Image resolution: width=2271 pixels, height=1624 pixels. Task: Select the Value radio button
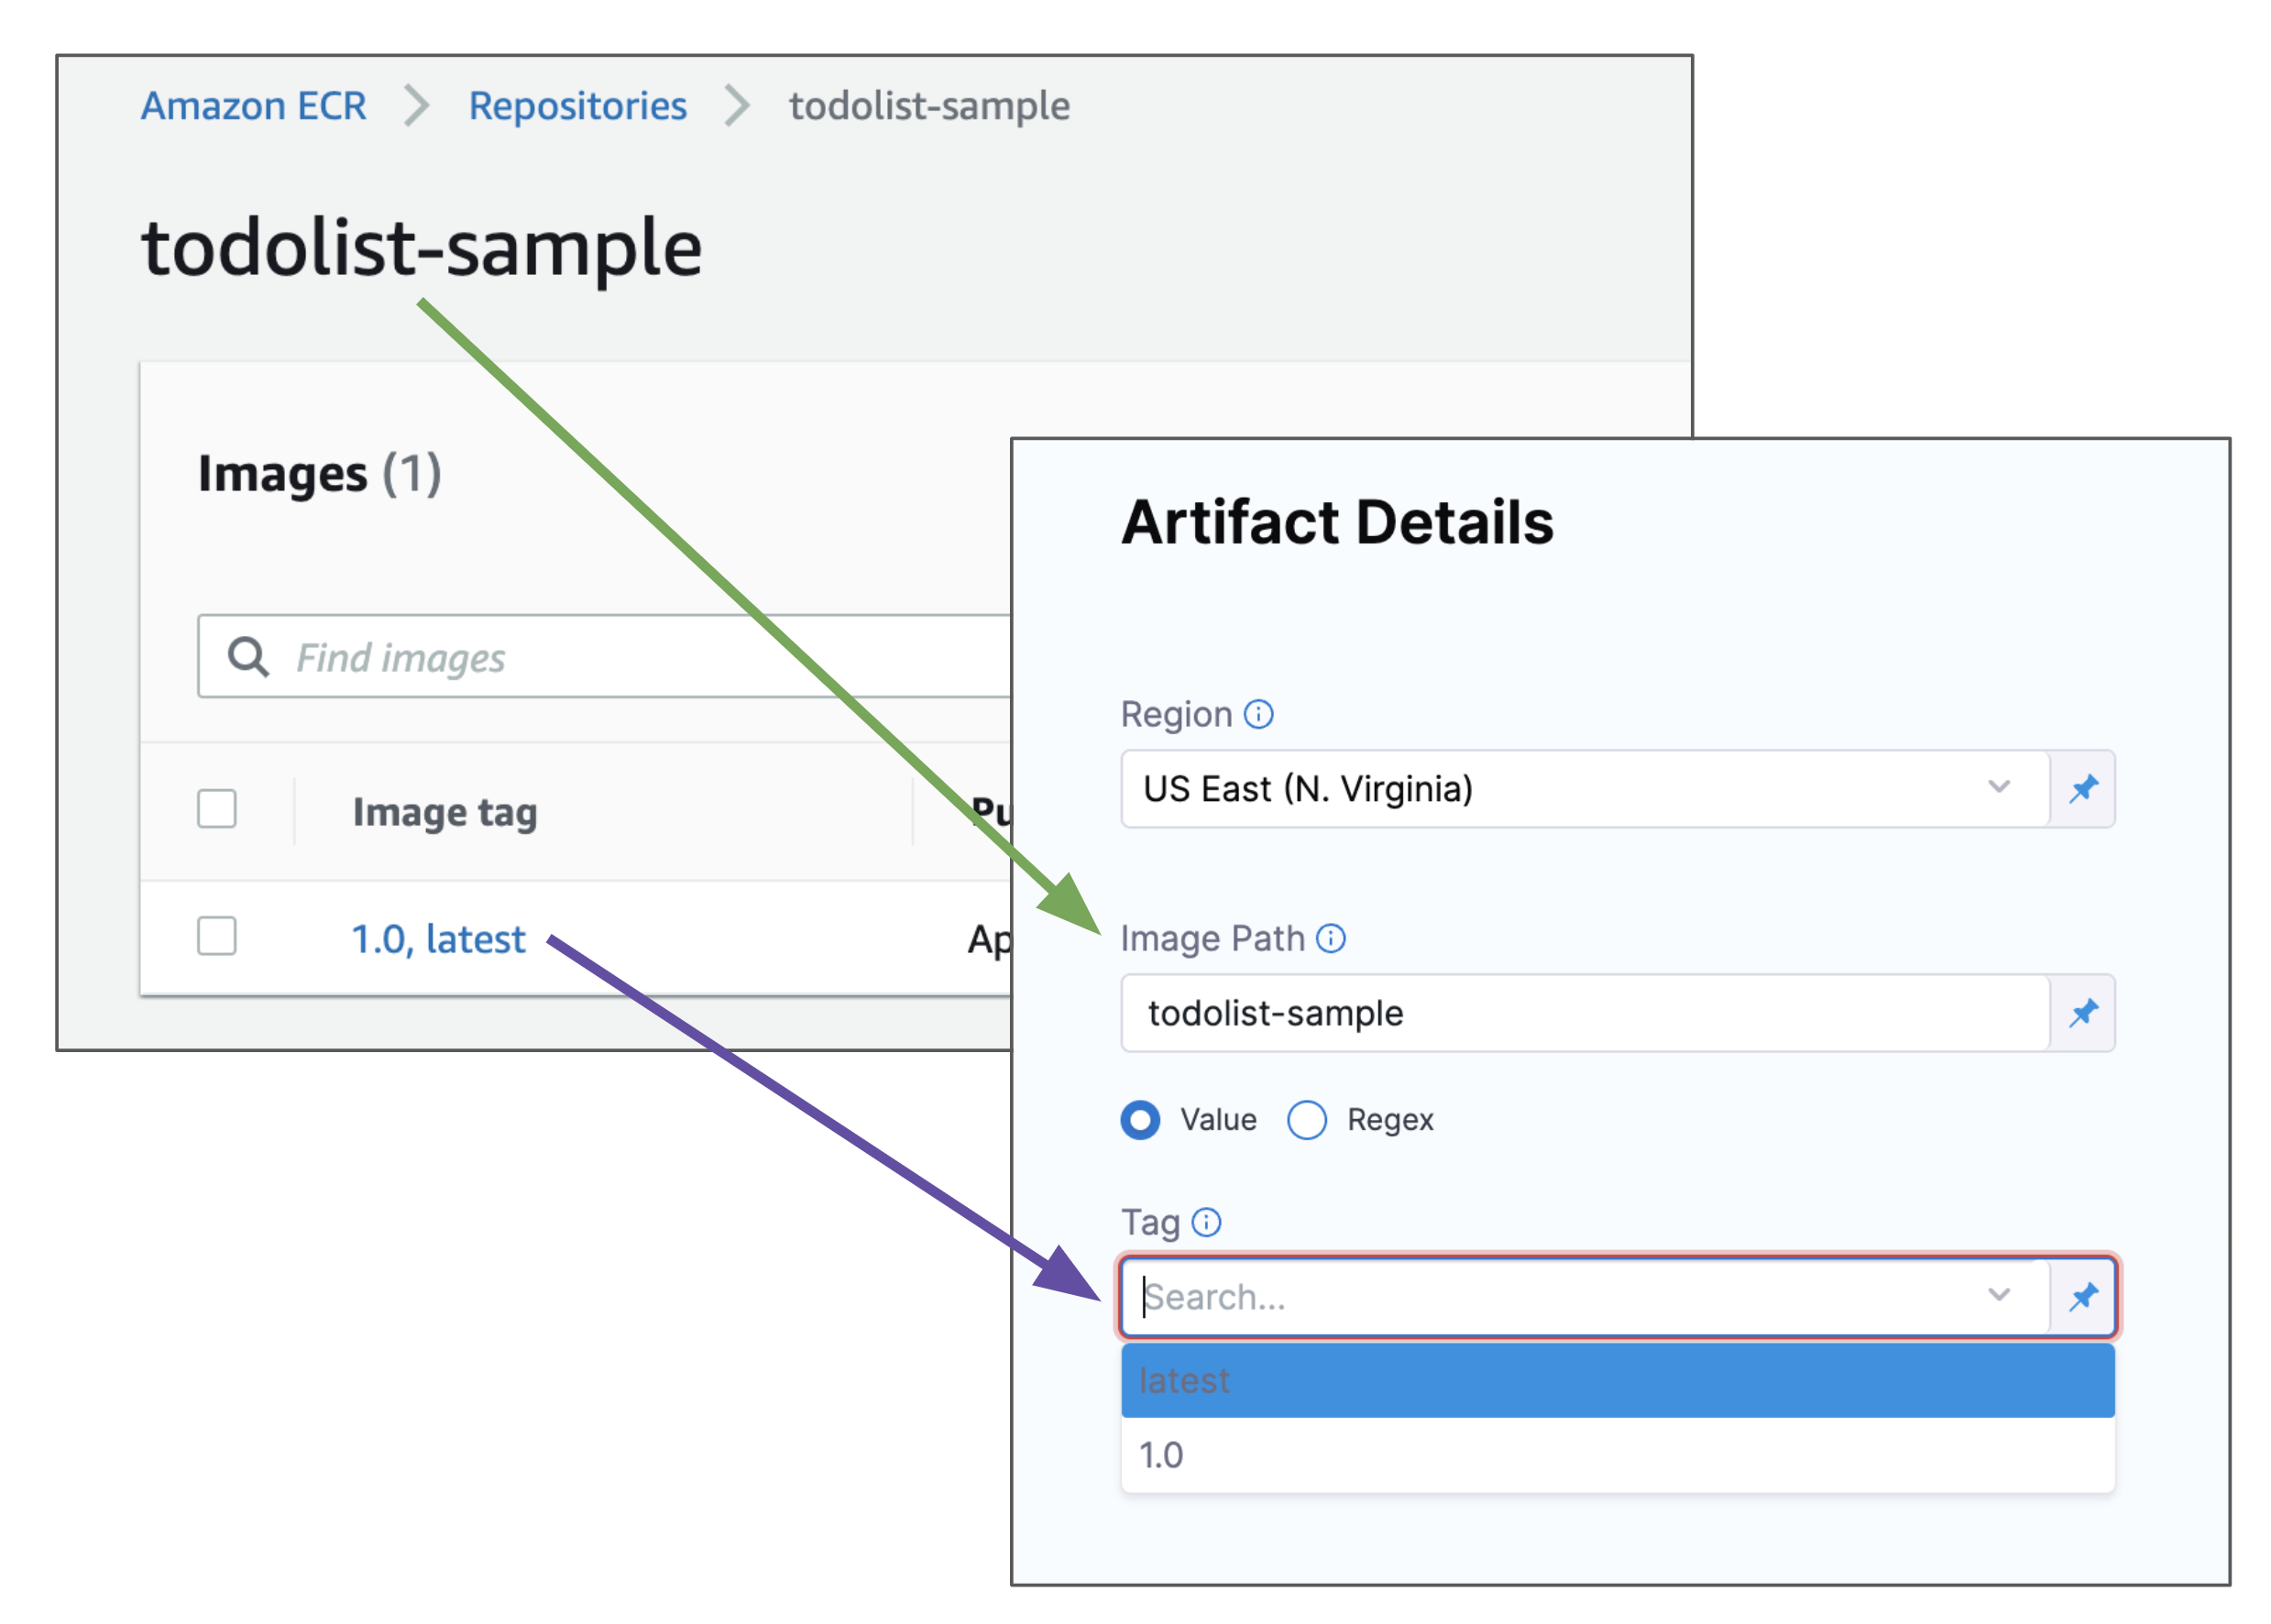click(x=1140, y=1119)
